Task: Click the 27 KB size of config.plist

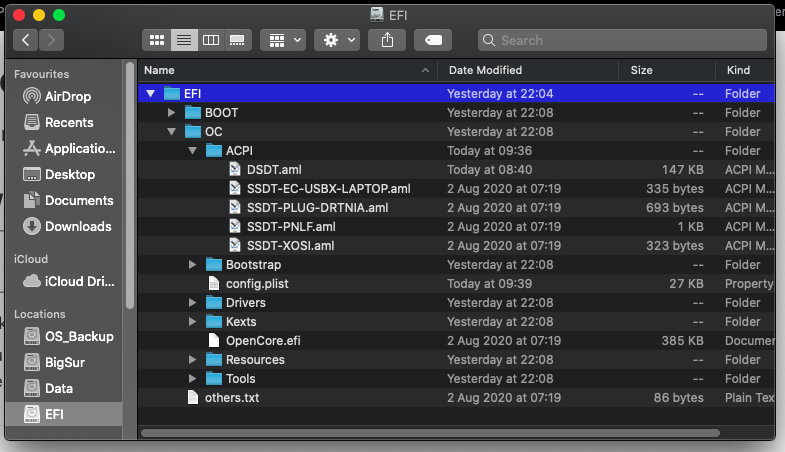Action: pos(686,284)
